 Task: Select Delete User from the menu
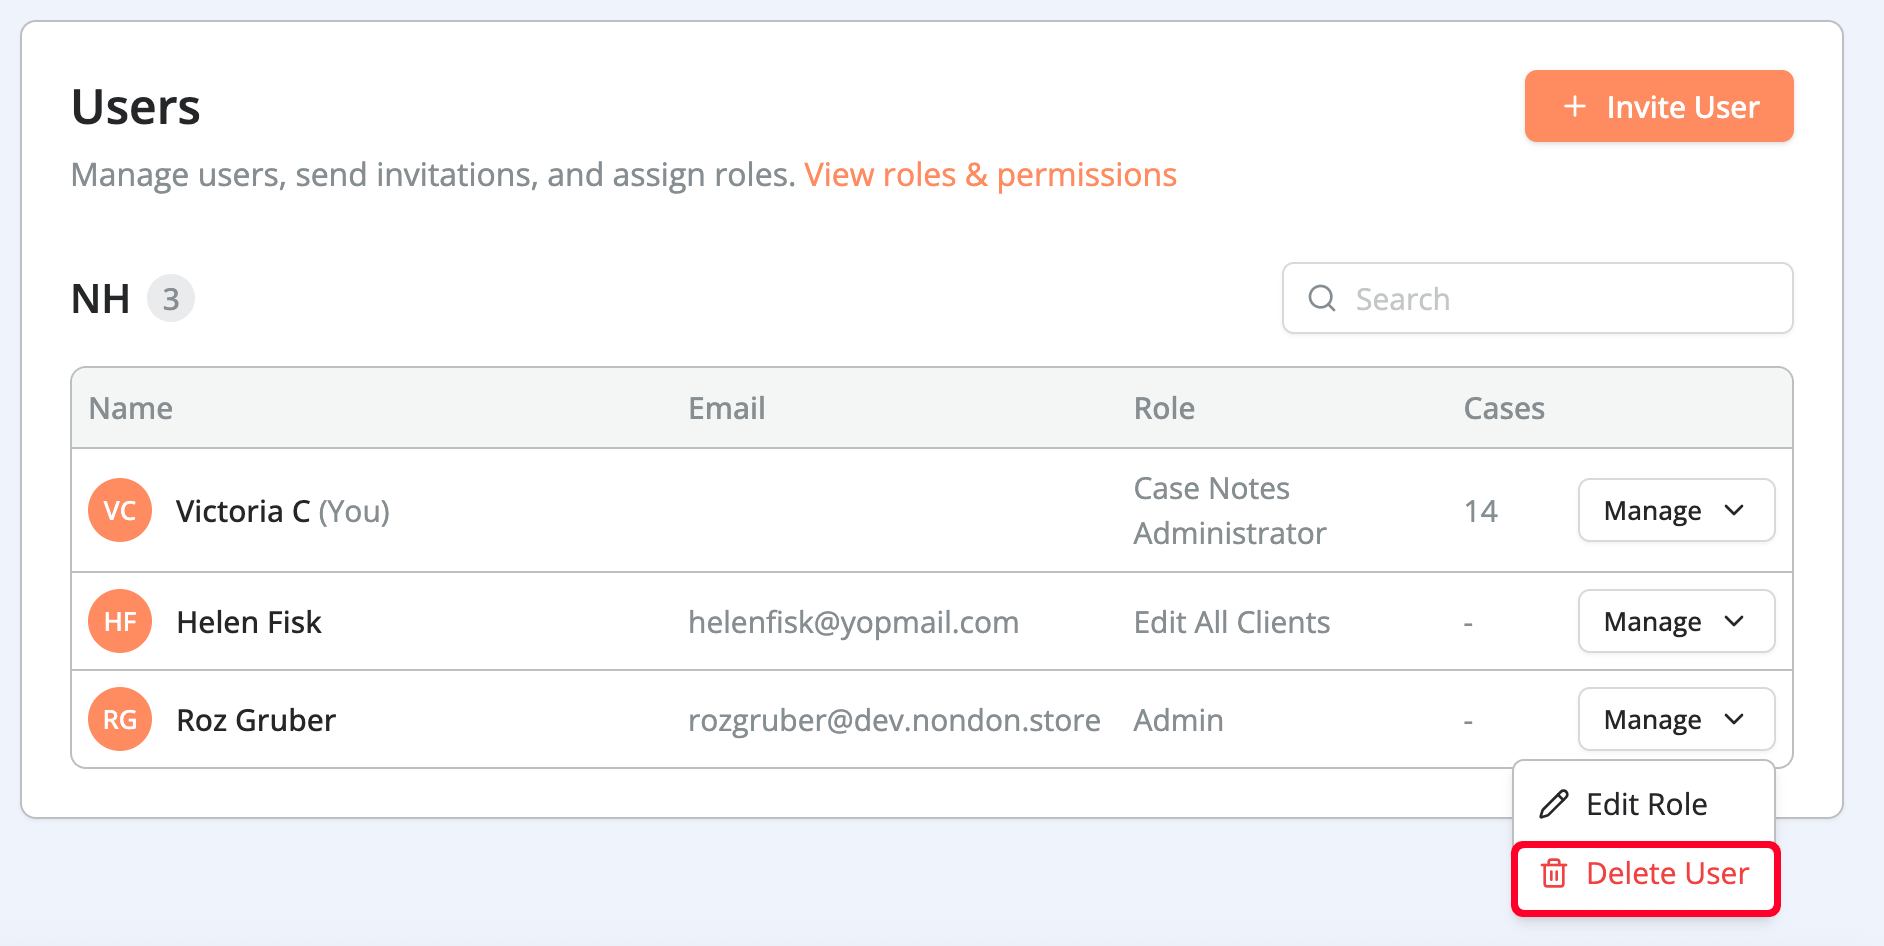[x=1646, y=875]
